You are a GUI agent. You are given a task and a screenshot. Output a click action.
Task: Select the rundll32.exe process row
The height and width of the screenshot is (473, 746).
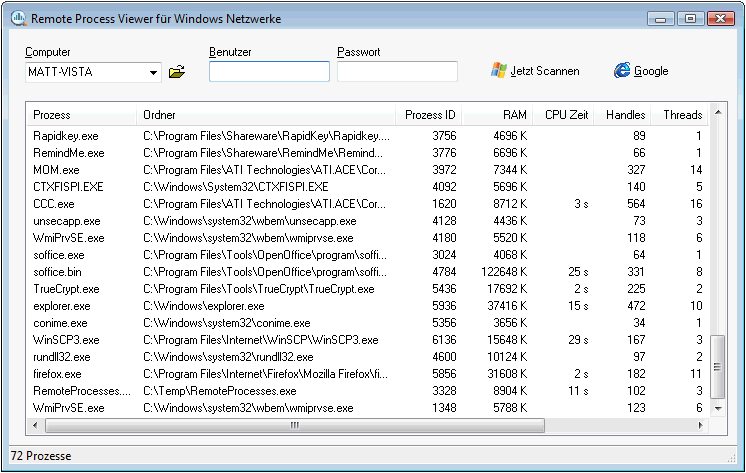point(368,357)
